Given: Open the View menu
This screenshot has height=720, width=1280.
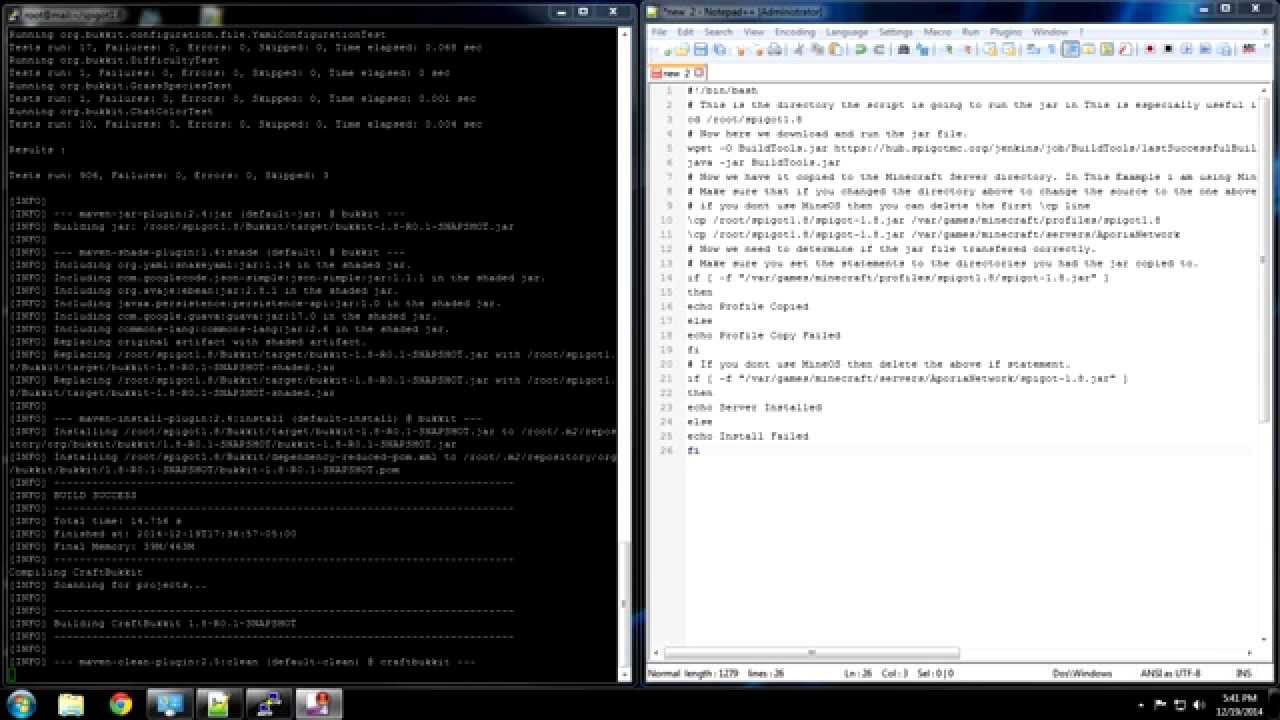Looking at the screenshot, I should pos(754,32).
